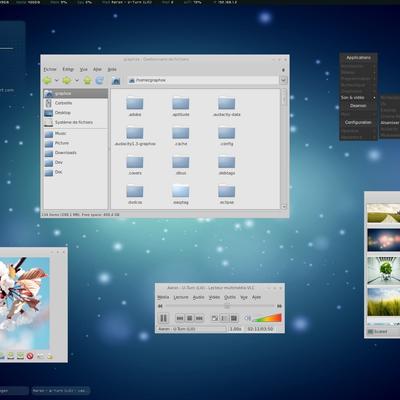Click the red delete icon in image viewer
Image resolution: width=400 pixels, height=400 pixels.
click(30, 356)
